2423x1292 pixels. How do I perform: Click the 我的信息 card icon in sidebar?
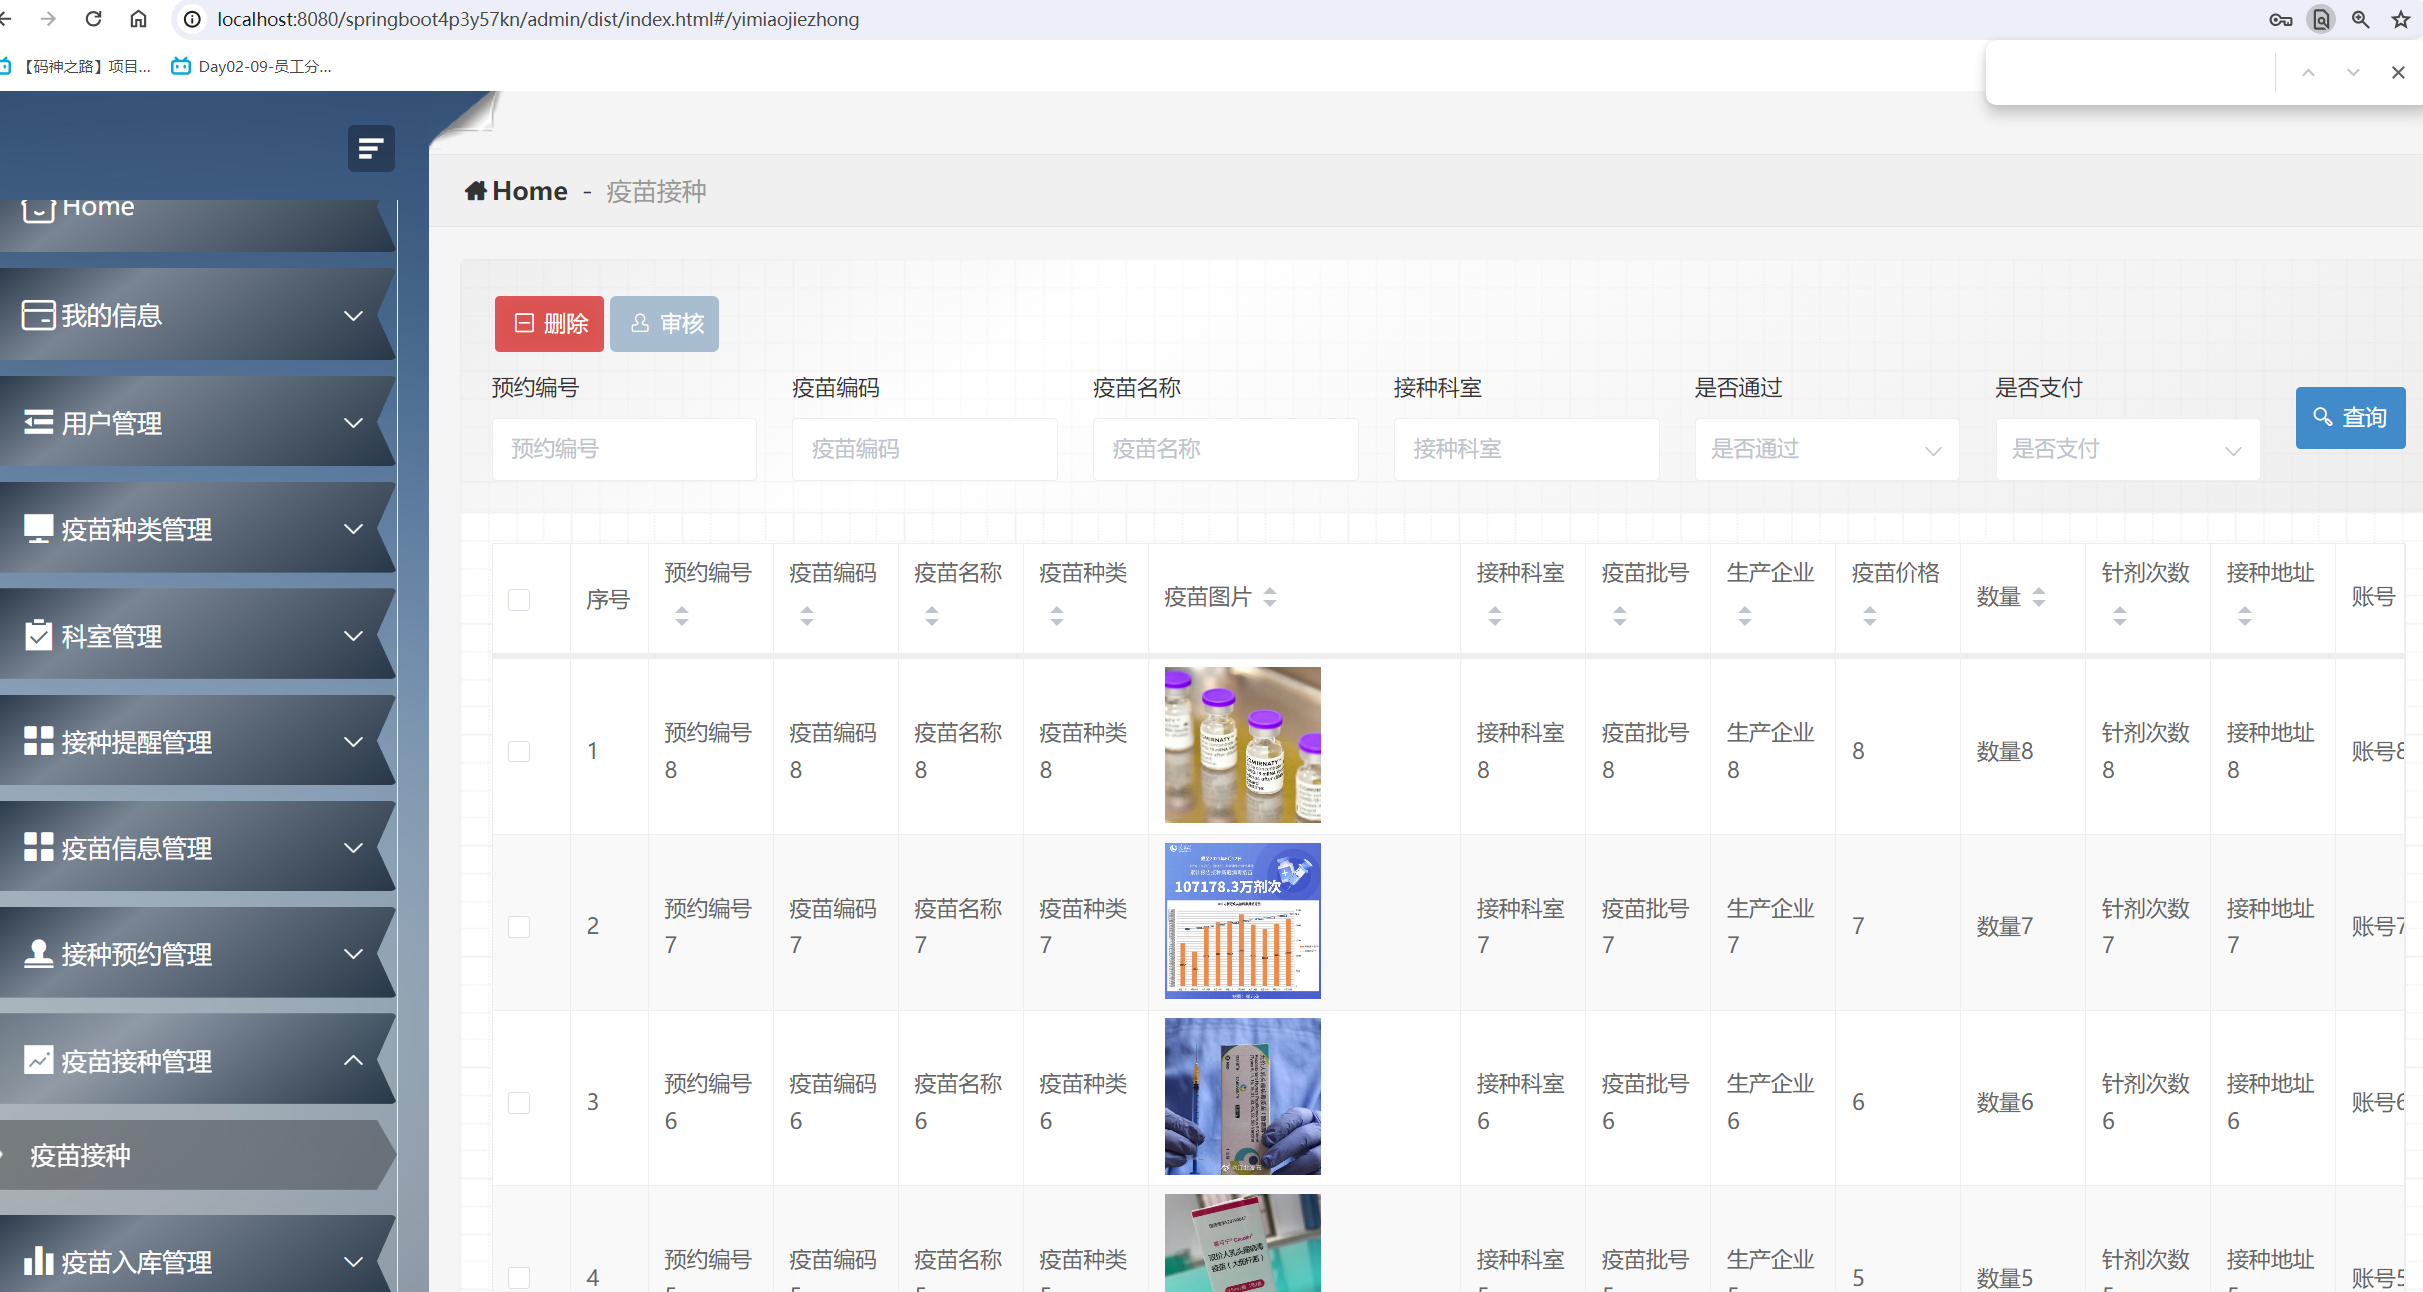pyautogui.click(x=38, y=315)
